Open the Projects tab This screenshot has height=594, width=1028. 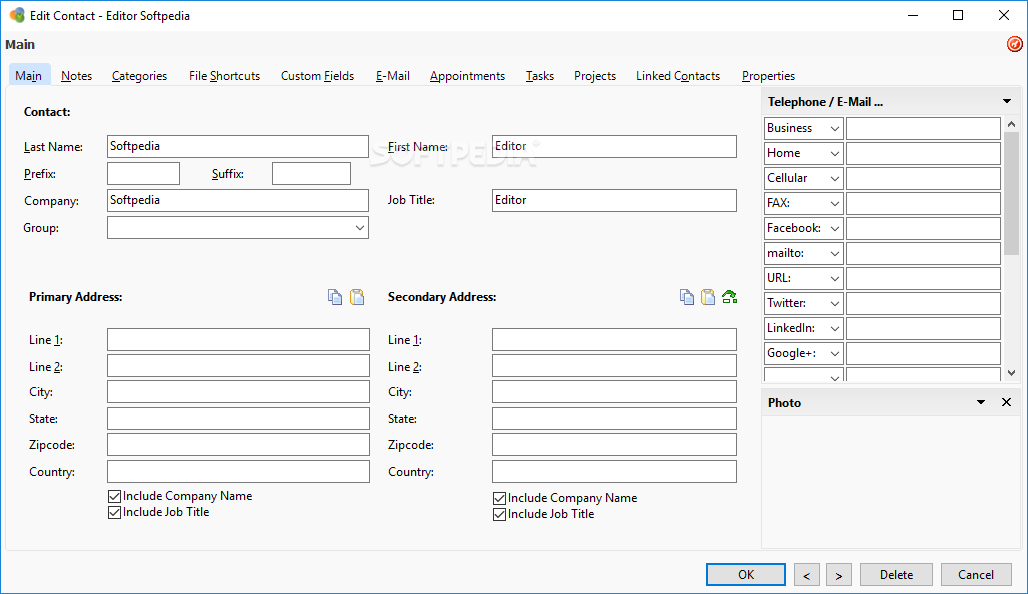(x=595, y=76)
